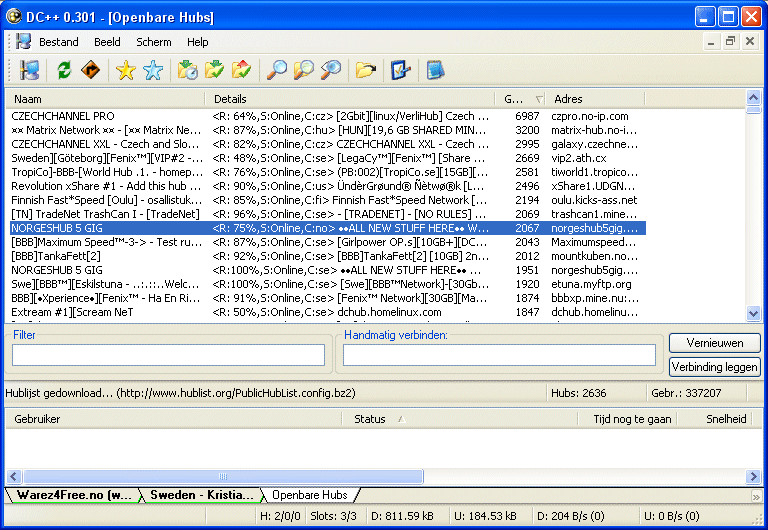Select the Openbare Hubs tab

coord(310,495)
